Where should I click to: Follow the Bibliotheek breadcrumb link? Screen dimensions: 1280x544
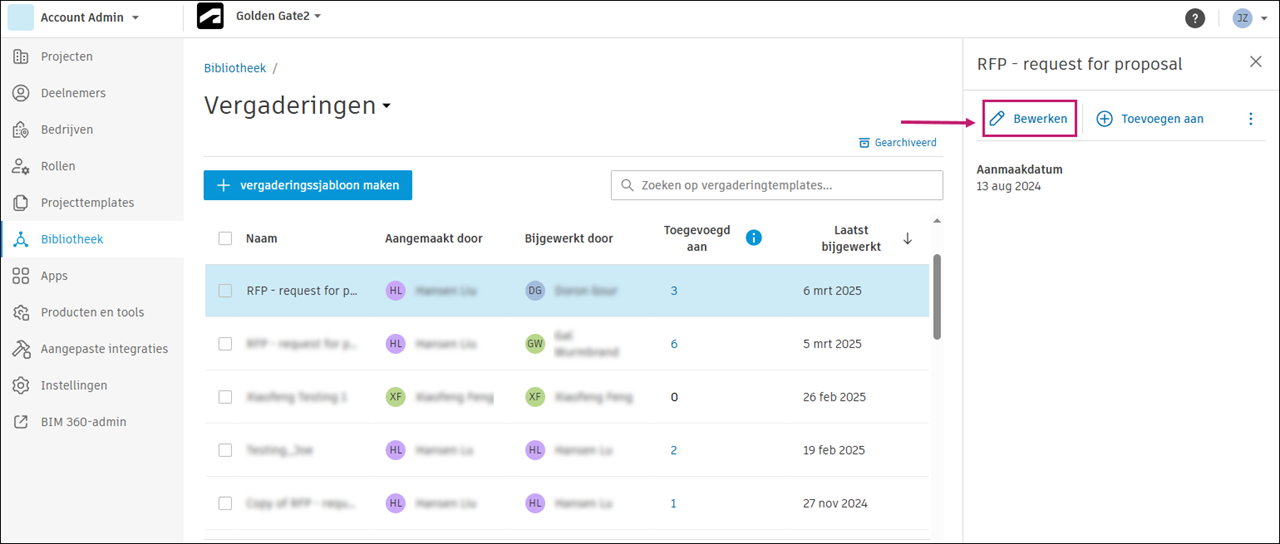coord(235,68)
